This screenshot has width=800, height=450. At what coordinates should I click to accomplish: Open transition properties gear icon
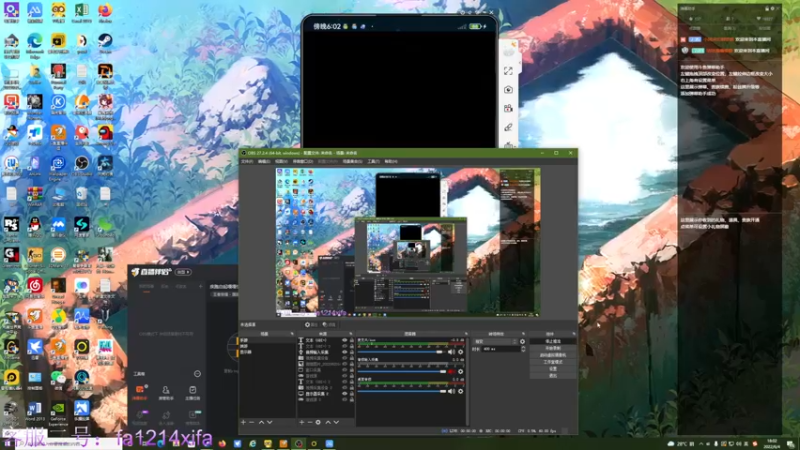pos(522,342)
